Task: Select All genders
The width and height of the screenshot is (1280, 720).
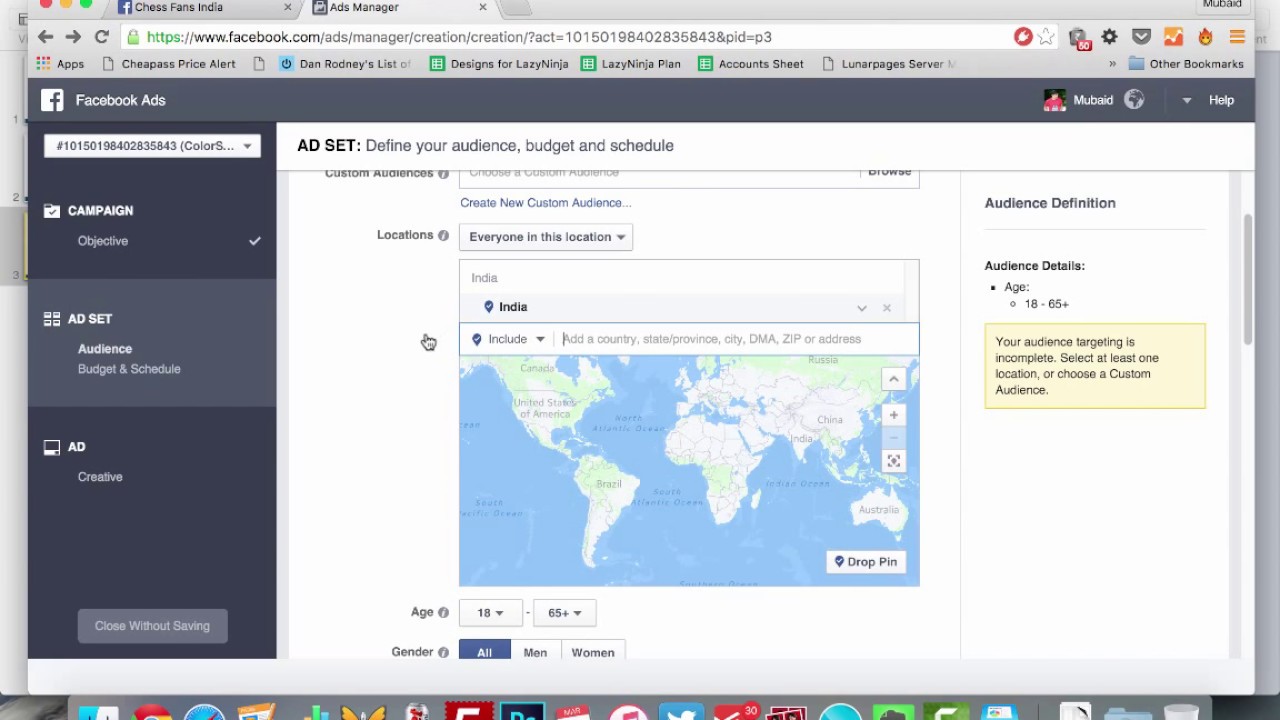Action: (x=484, y=650)
